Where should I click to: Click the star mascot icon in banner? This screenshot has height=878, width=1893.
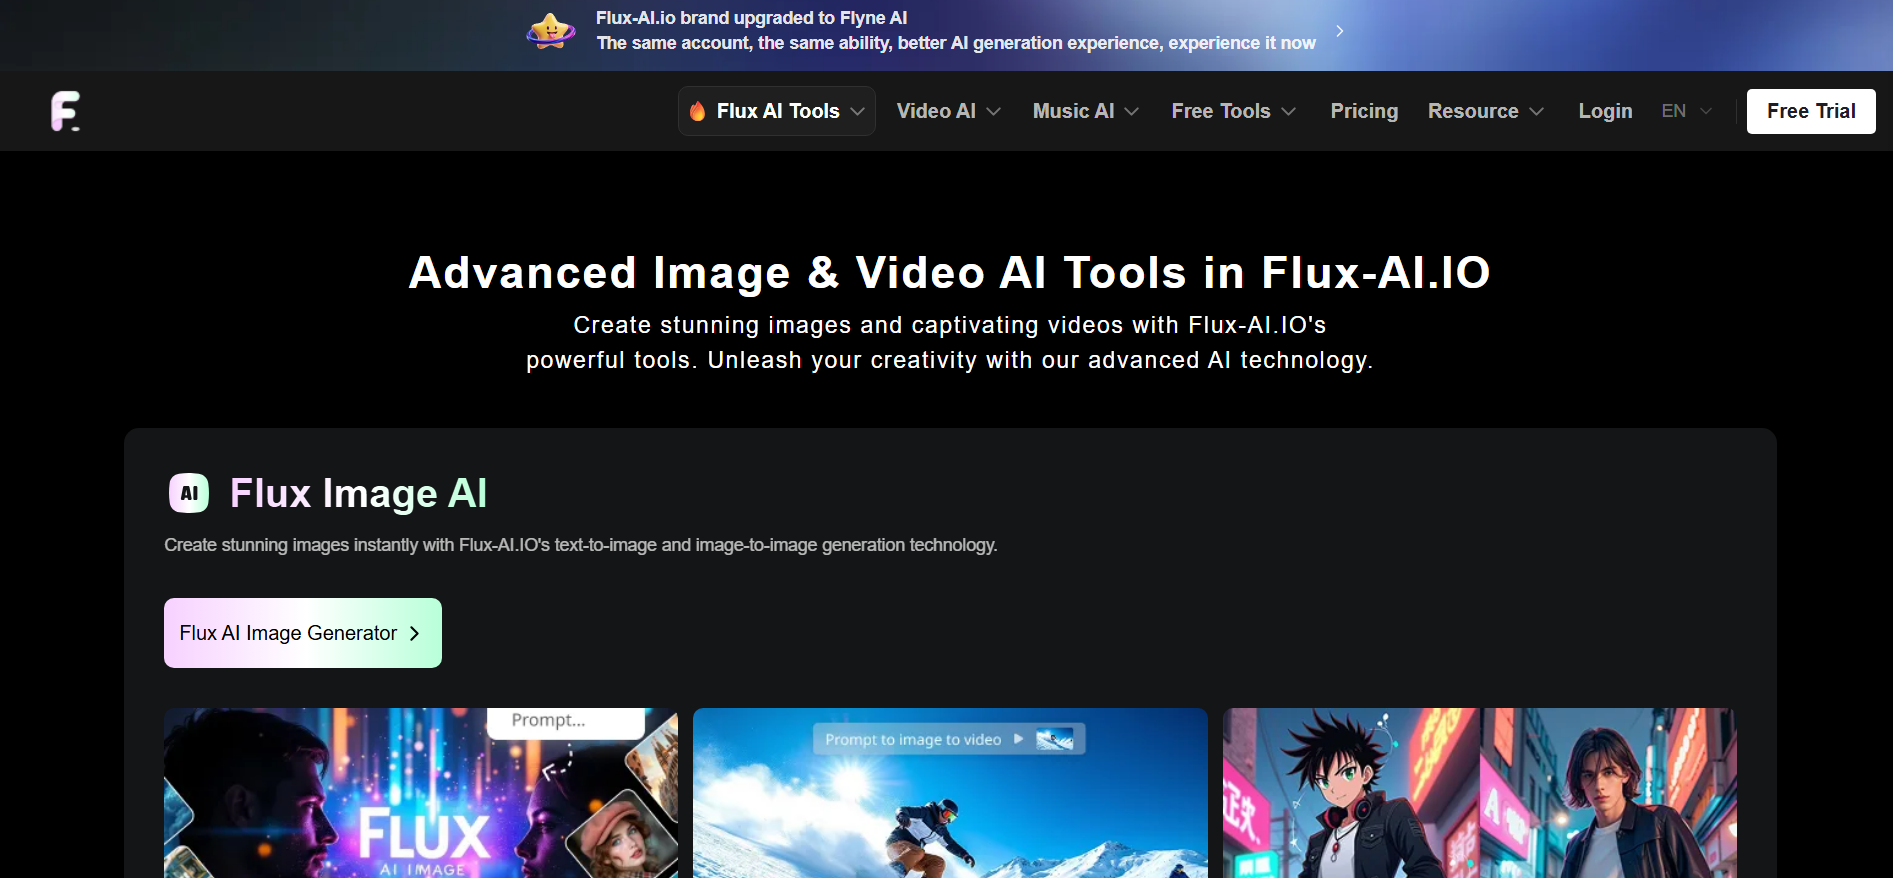551,31
